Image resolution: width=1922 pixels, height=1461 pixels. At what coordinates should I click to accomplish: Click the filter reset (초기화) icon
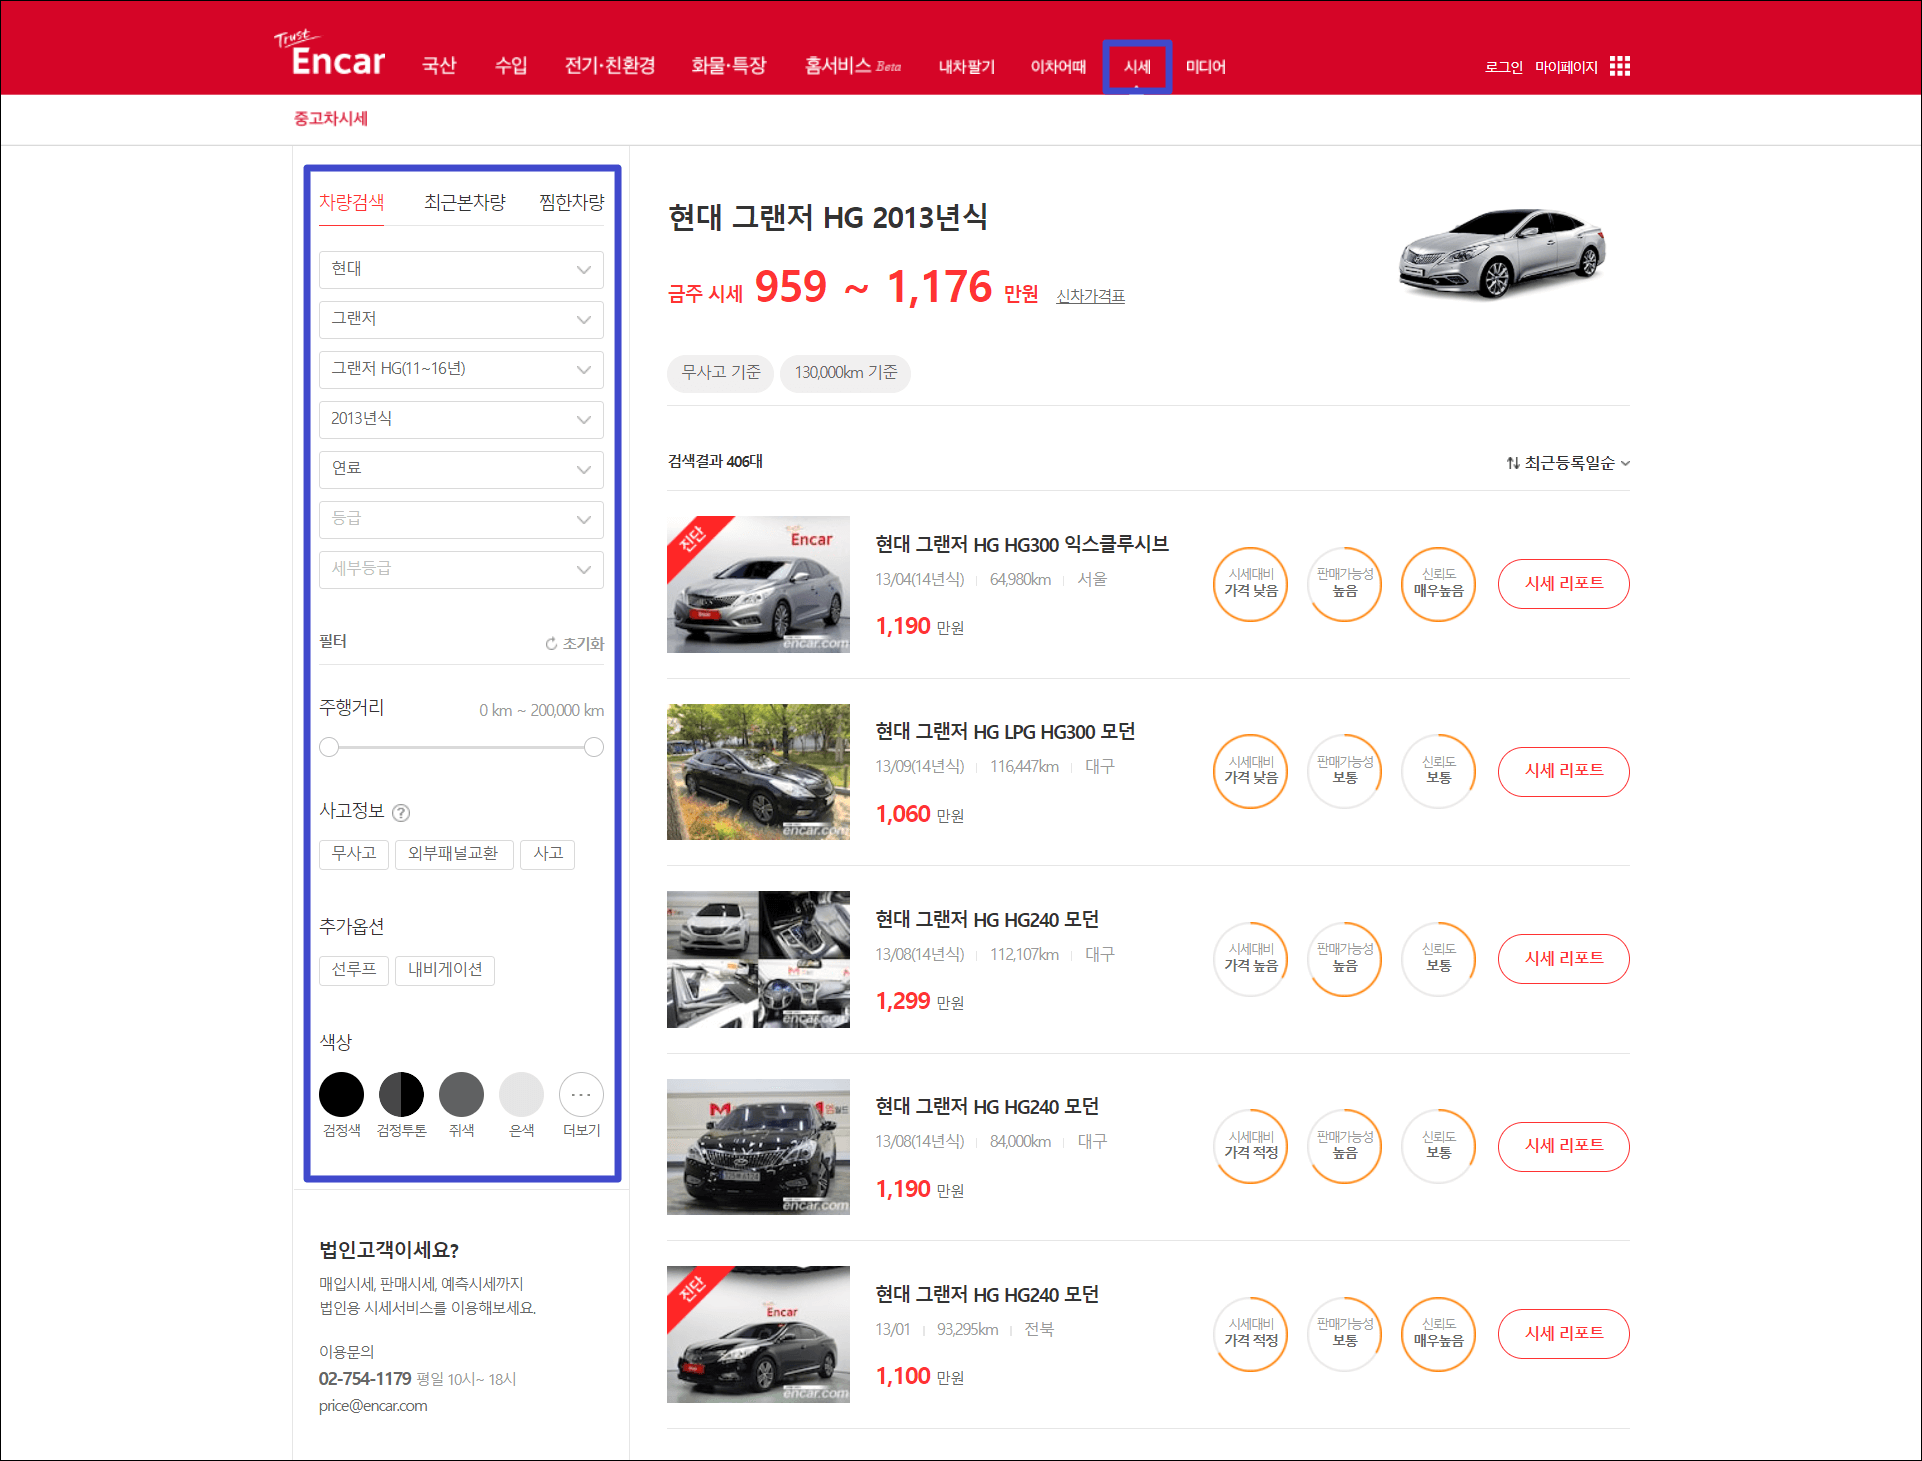551,644
